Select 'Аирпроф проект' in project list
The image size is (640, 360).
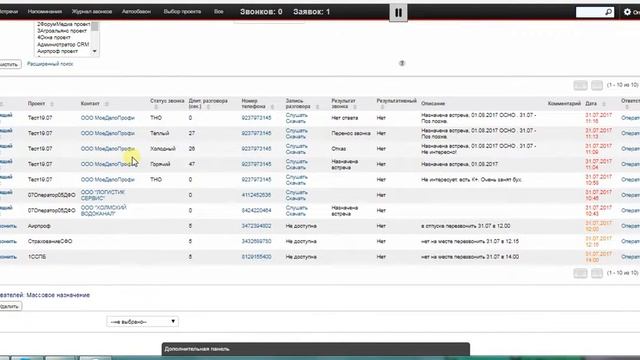coord(58,51)
